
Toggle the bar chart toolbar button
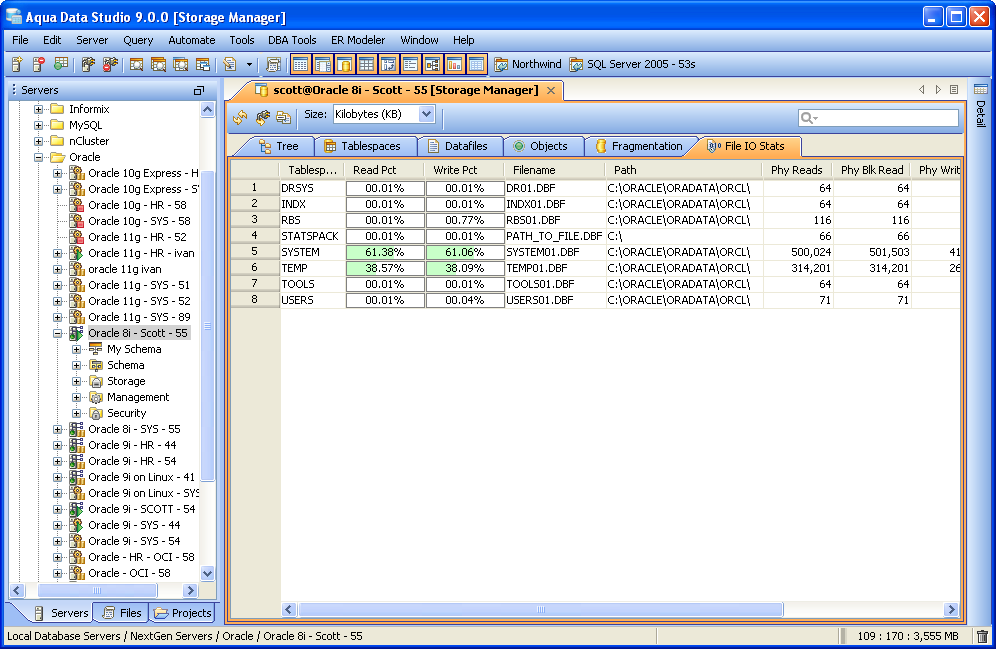click(454, 64)
